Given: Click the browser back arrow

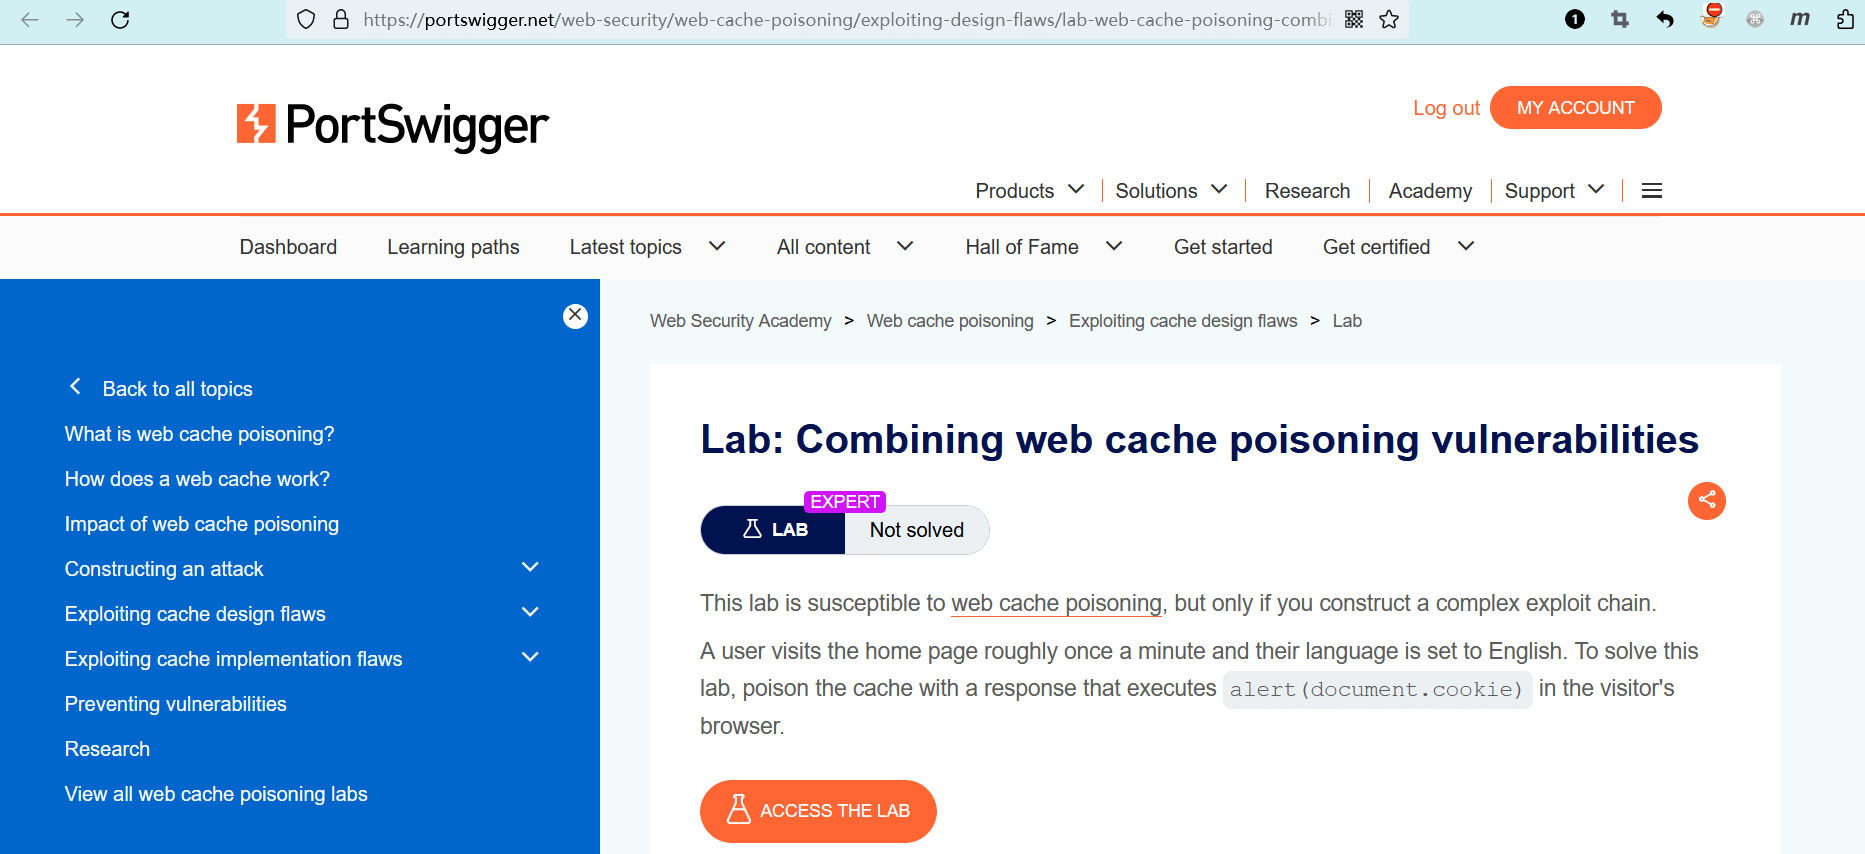Looking at the screenshot, I should point(30,20).
